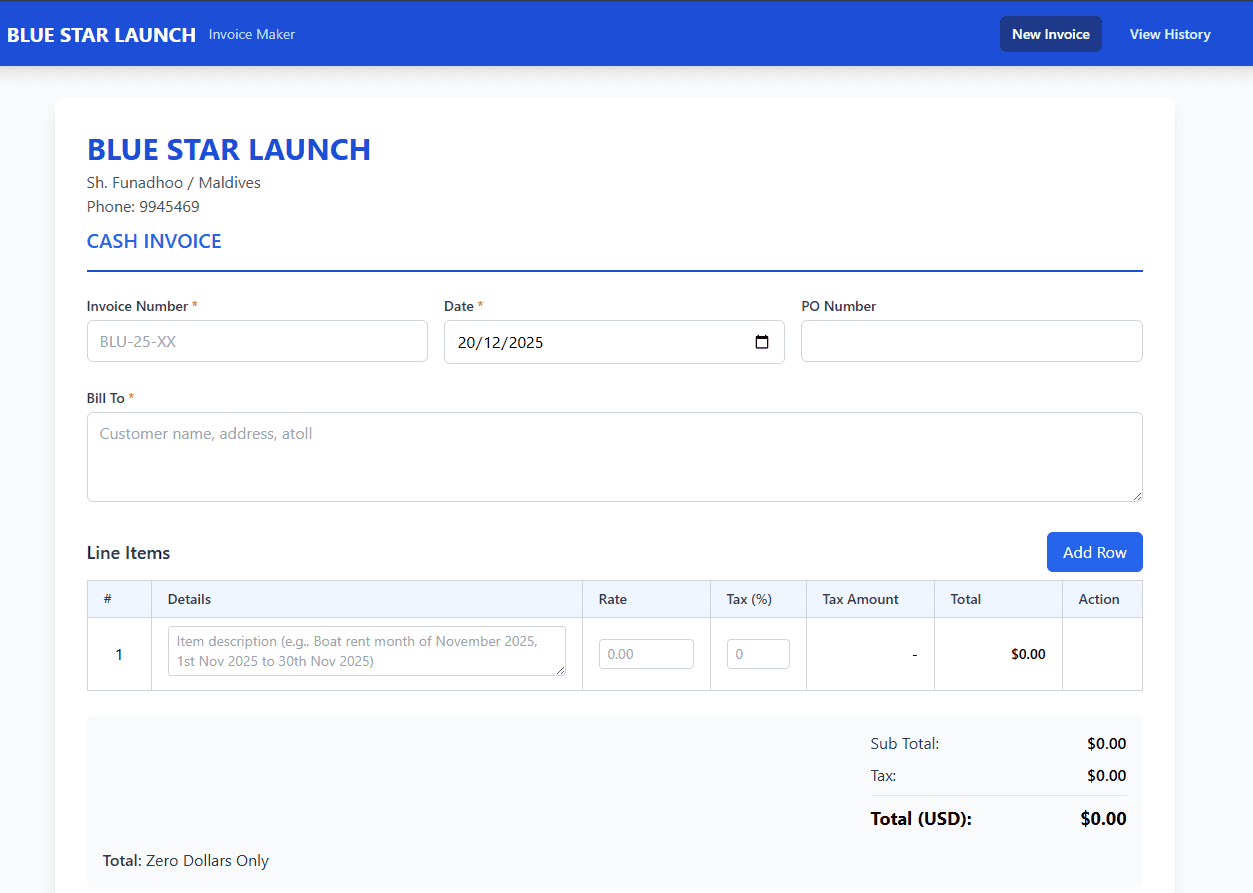Select the PO Number input box
Viewport: 1253px width, 893px height.
[x=971, y=341]
